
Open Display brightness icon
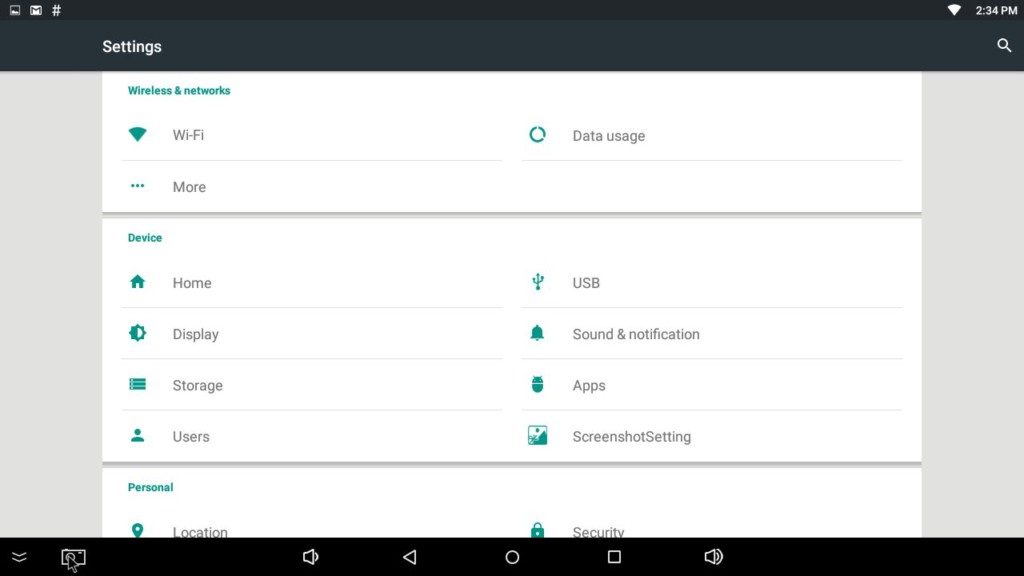point(138,334)
